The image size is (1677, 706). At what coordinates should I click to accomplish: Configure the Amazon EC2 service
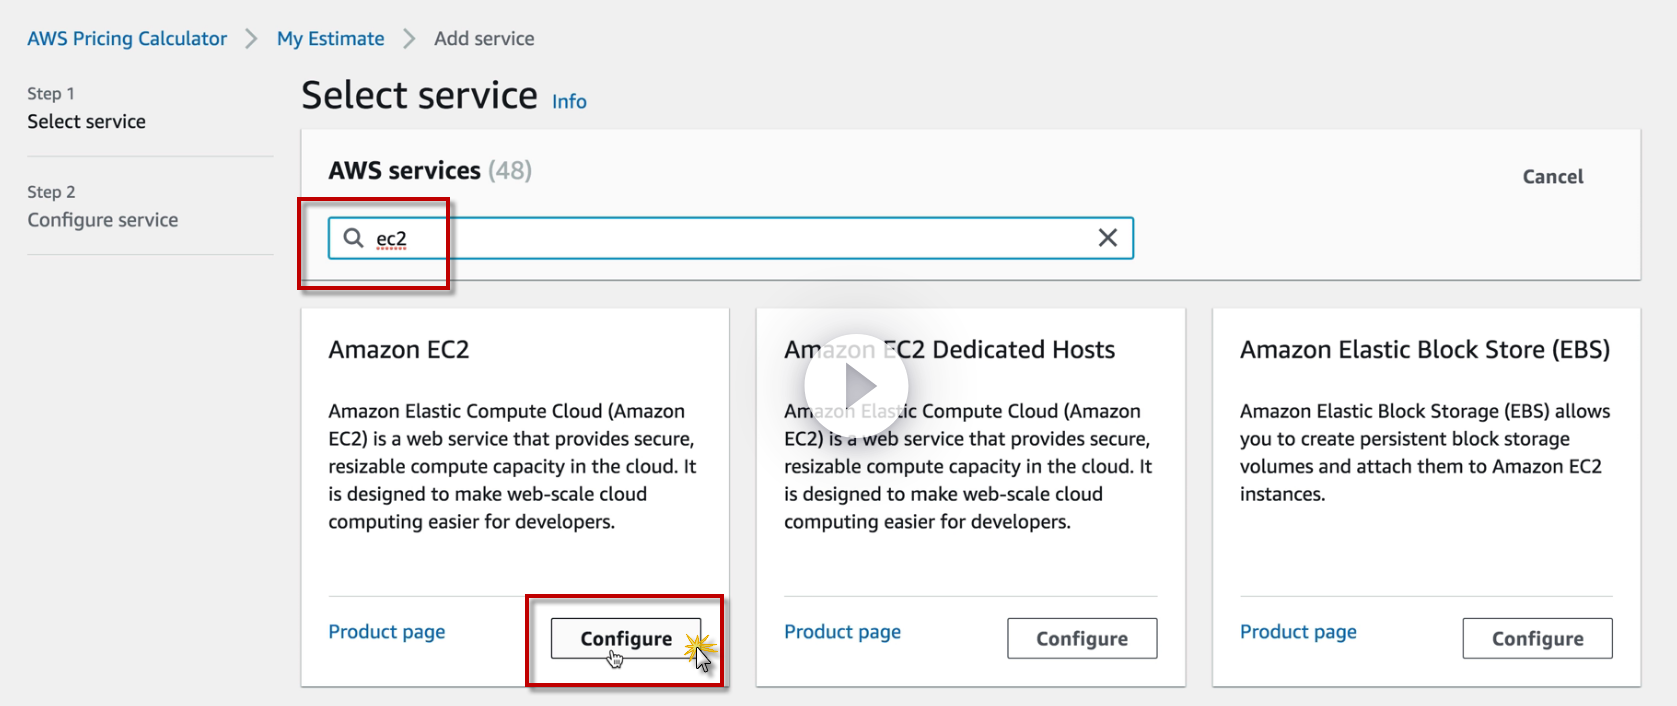click(x=626, y=639)
